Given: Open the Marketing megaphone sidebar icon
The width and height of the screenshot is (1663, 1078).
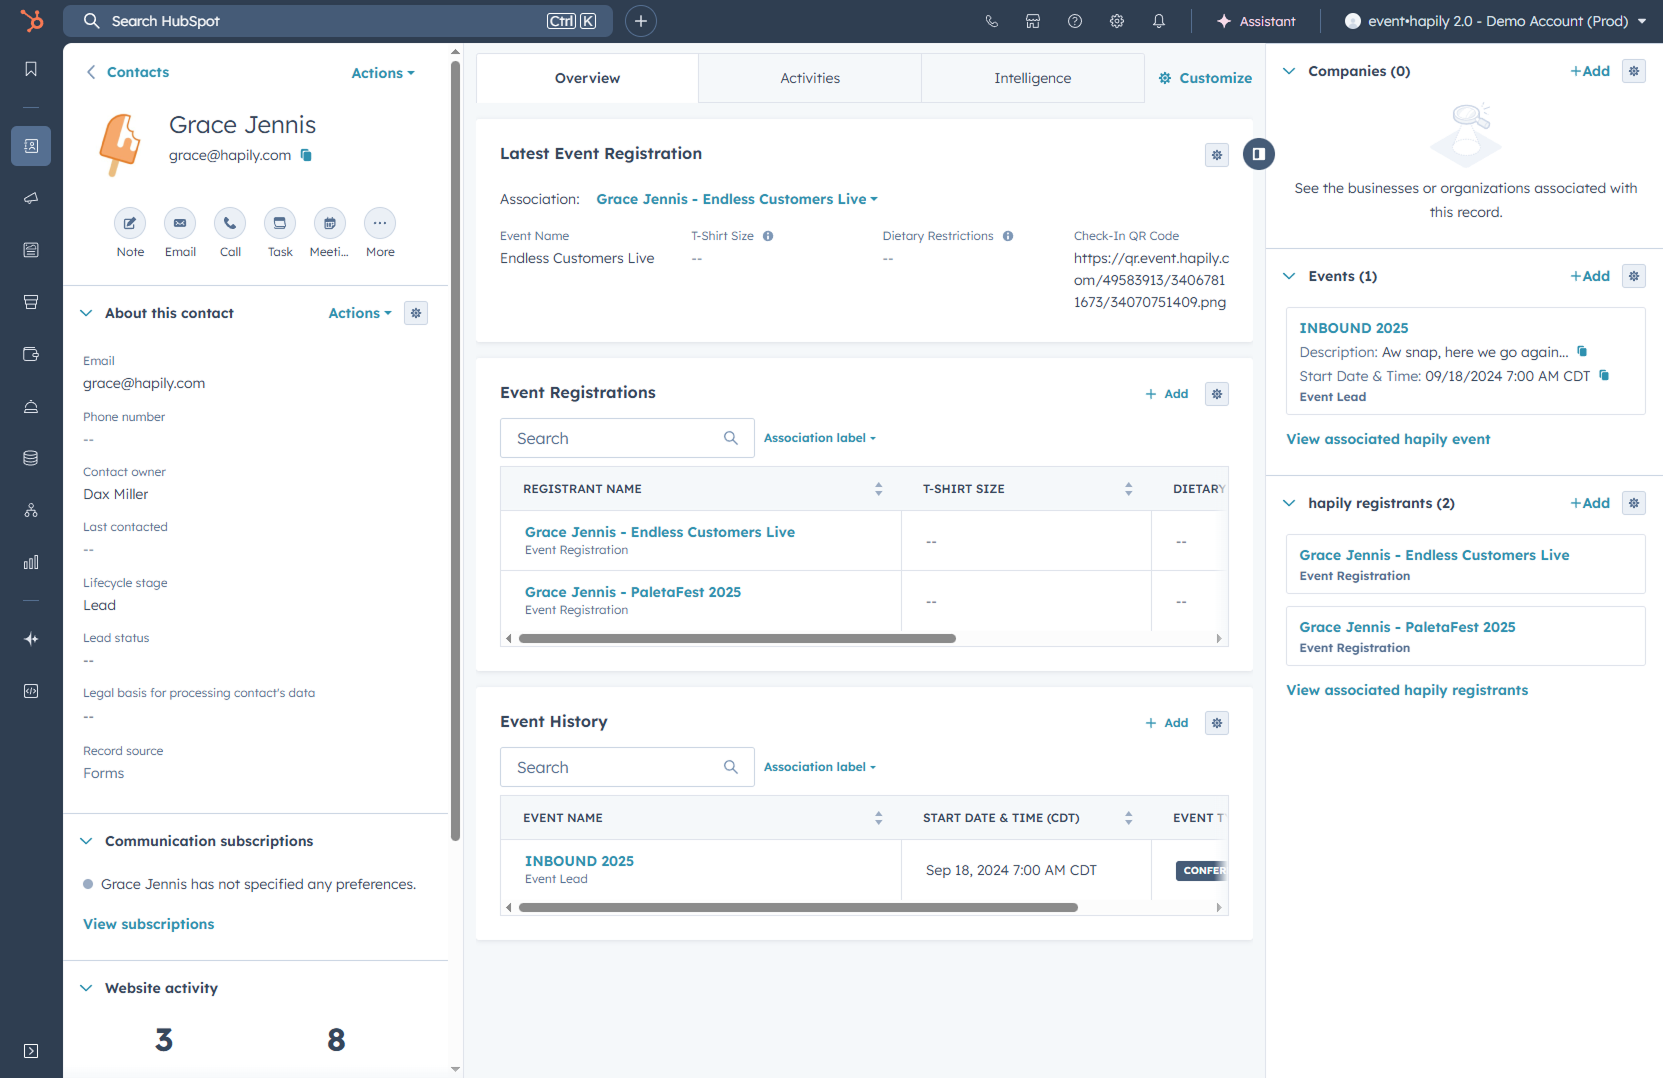Looking at the screenshot, I should pyautogui.click(x=31, y=198).
